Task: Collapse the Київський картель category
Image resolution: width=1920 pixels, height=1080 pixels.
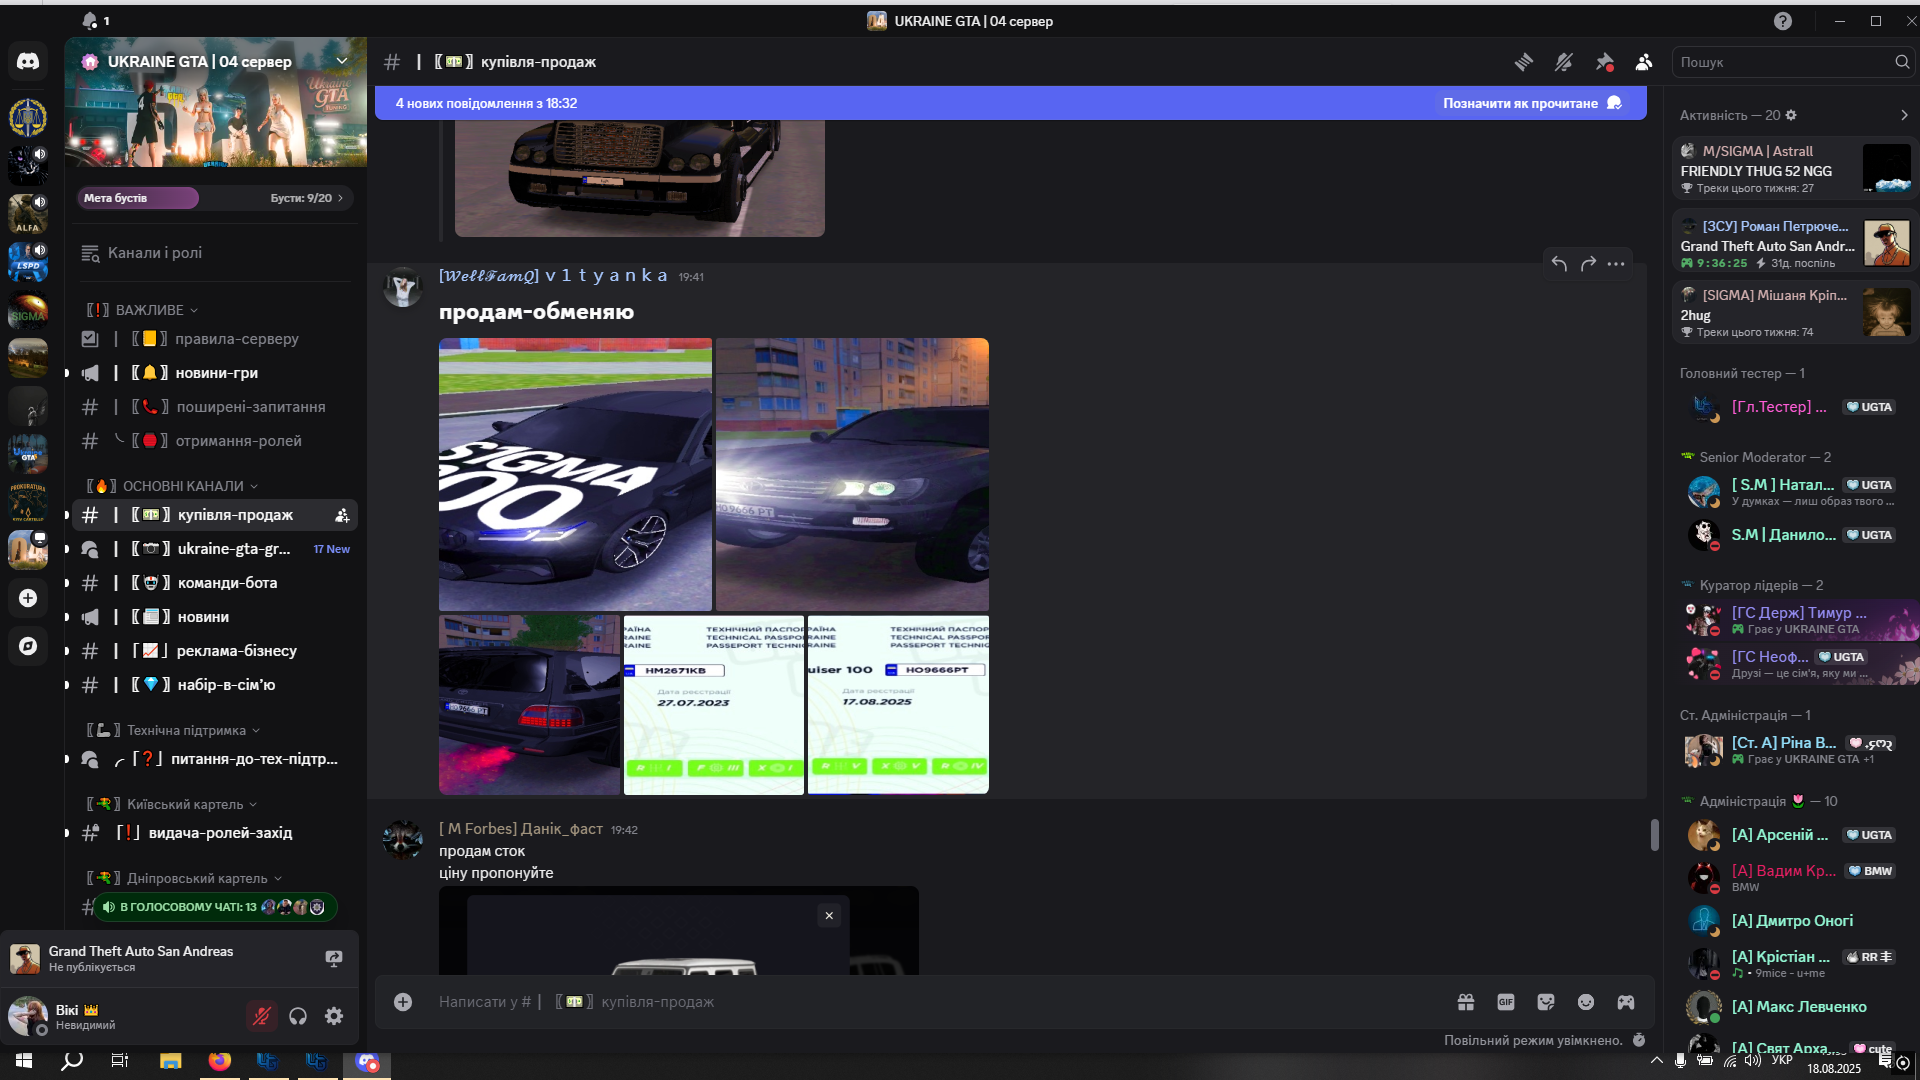Action: coord(172,804)
